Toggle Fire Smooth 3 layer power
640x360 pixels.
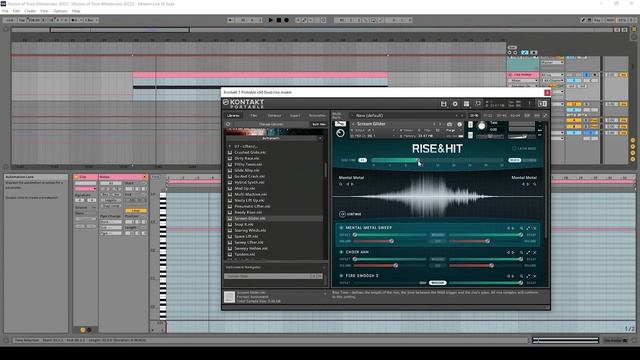point(341,276)
